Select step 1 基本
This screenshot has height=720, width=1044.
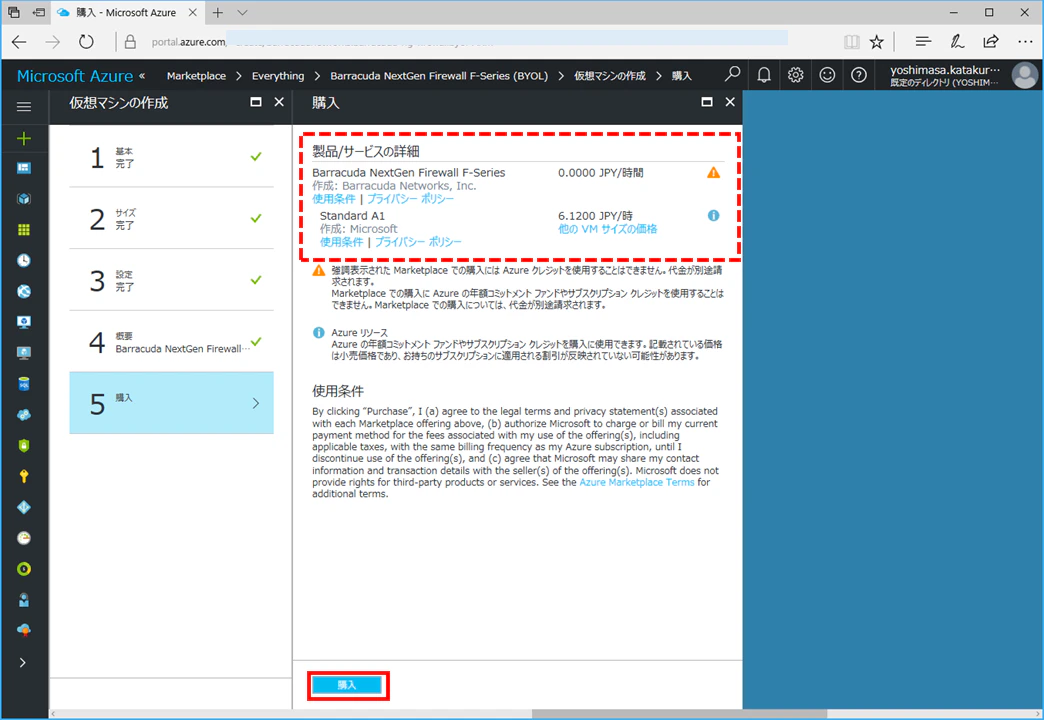(x=172, y=157)
